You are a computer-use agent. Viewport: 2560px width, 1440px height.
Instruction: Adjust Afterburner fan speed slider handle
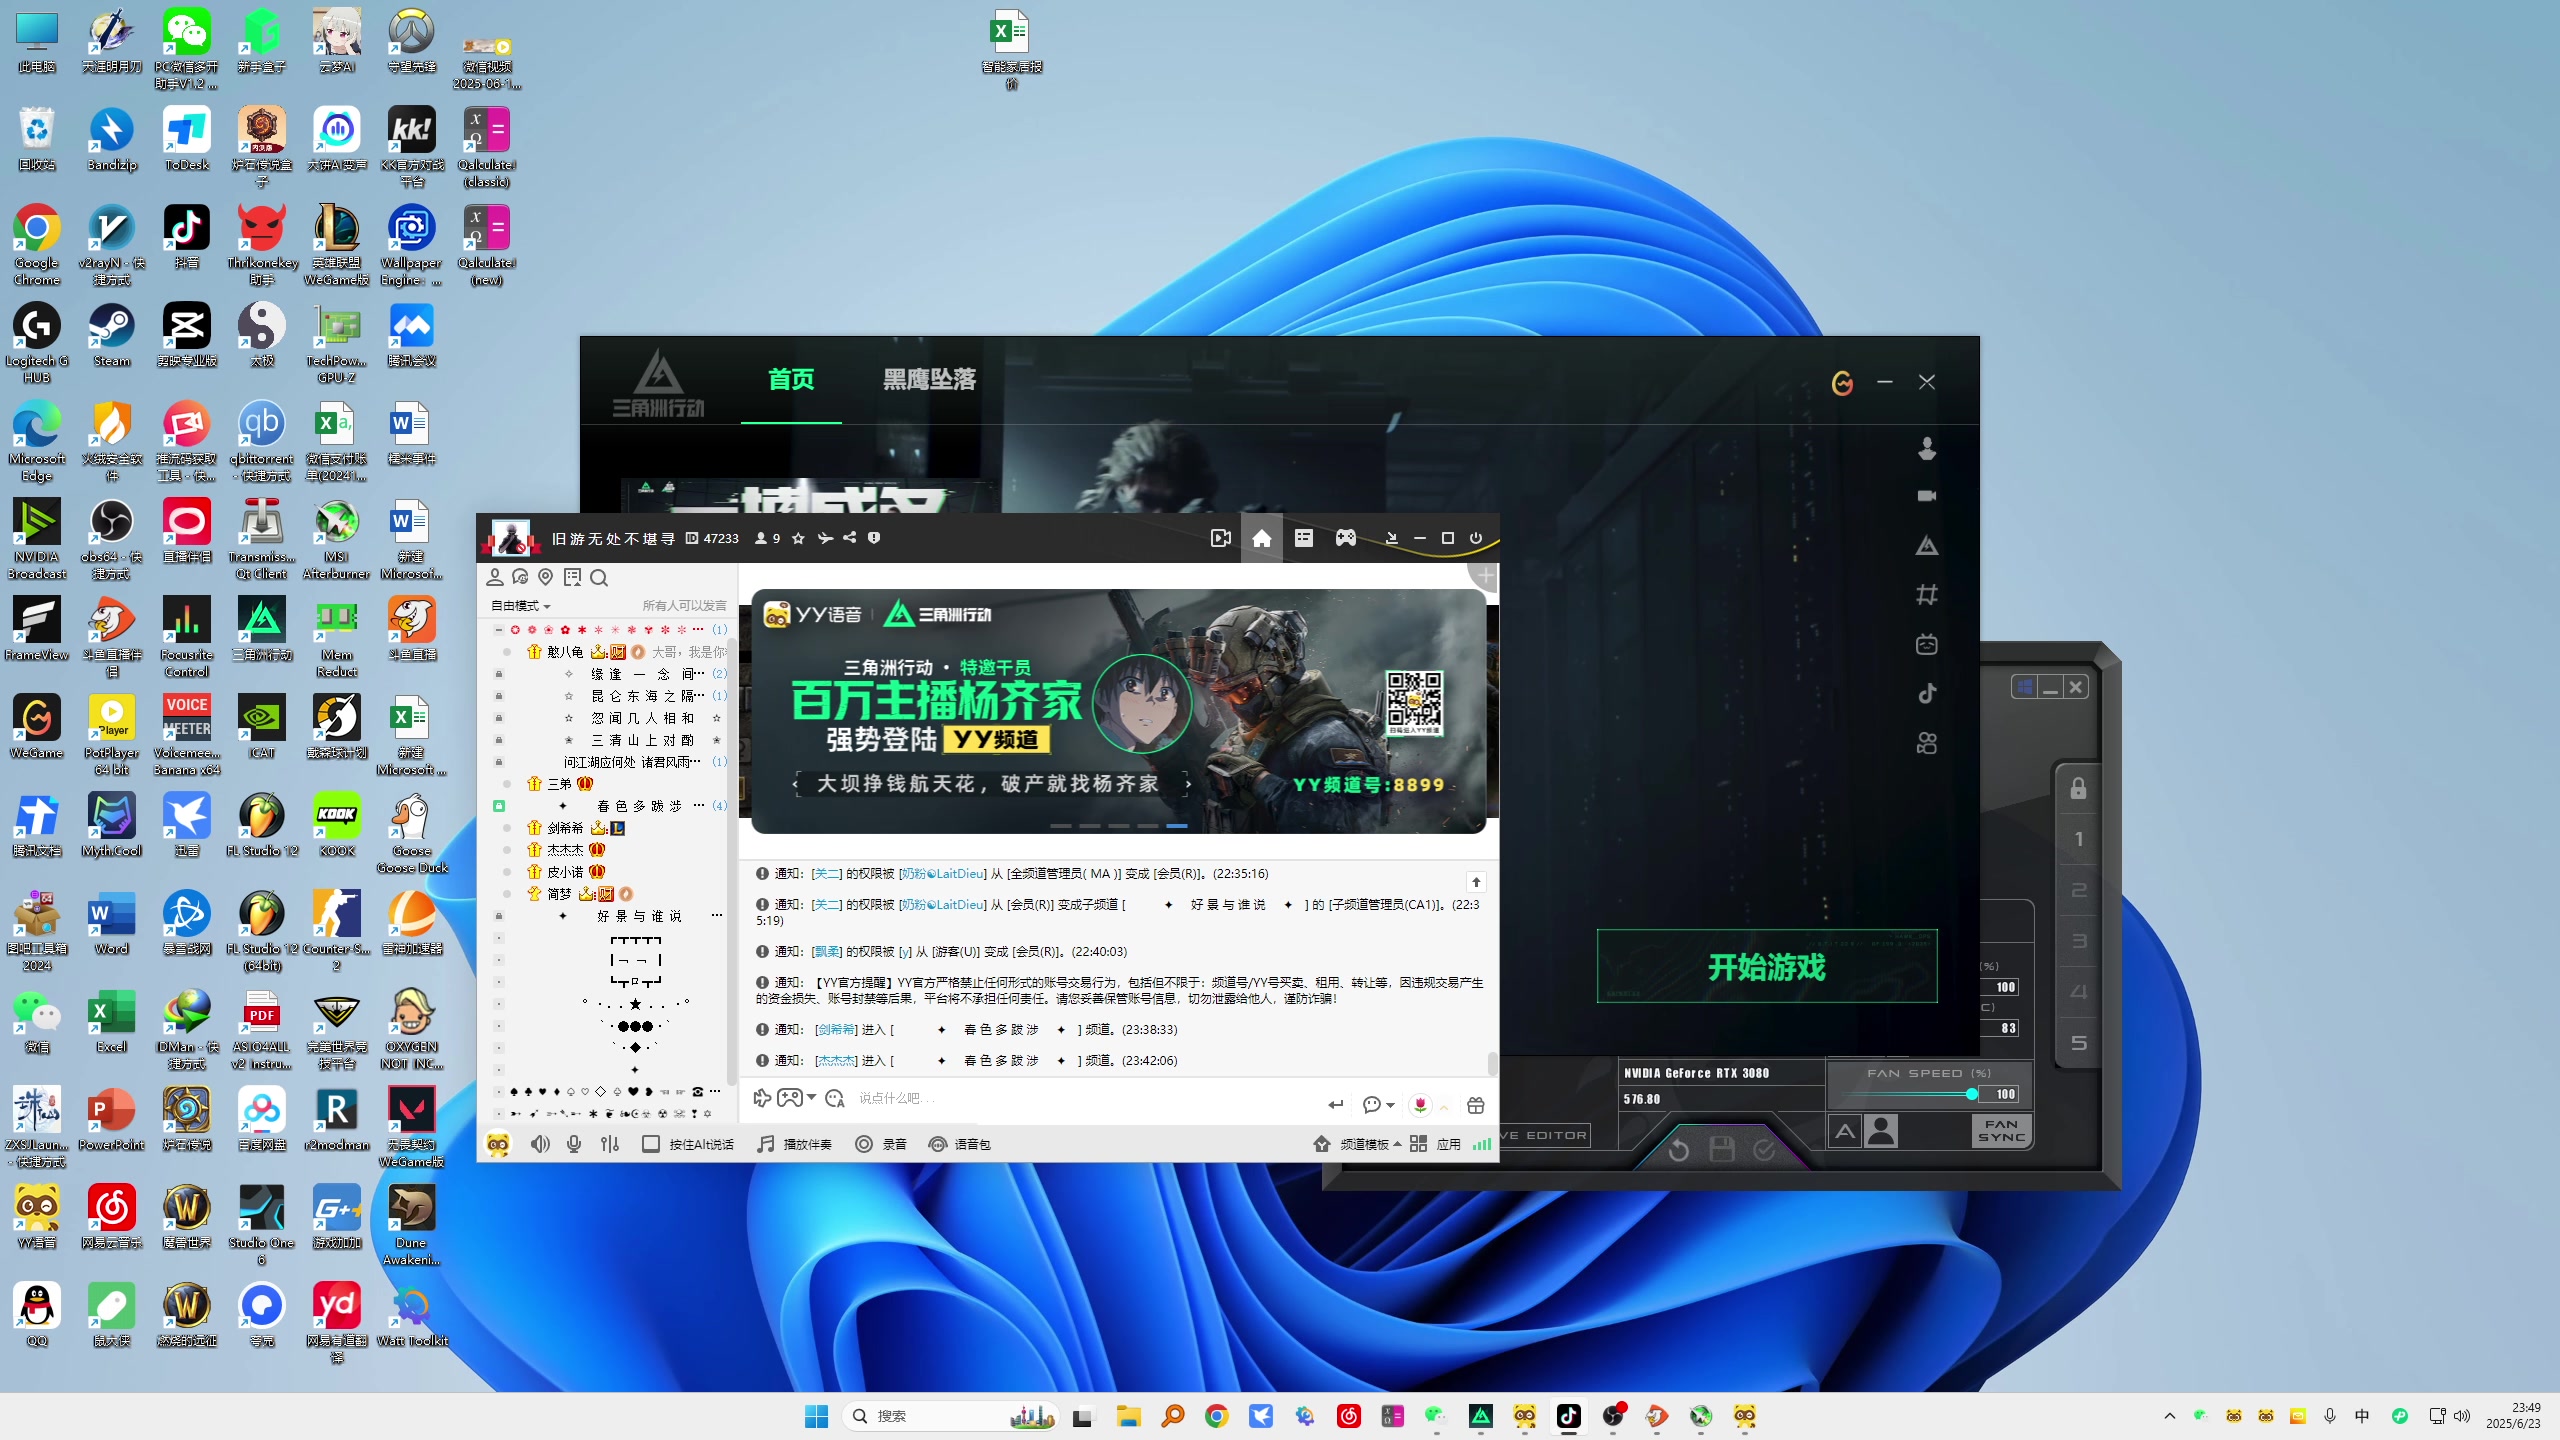click(1972, 1094)
